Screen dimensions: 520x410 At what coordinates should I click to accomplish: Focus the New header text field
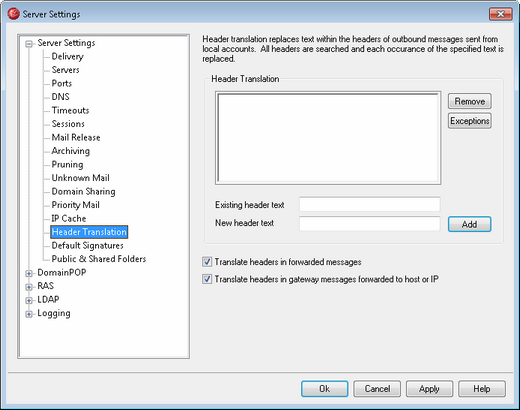pyautogui.click(x=370, y=223)
